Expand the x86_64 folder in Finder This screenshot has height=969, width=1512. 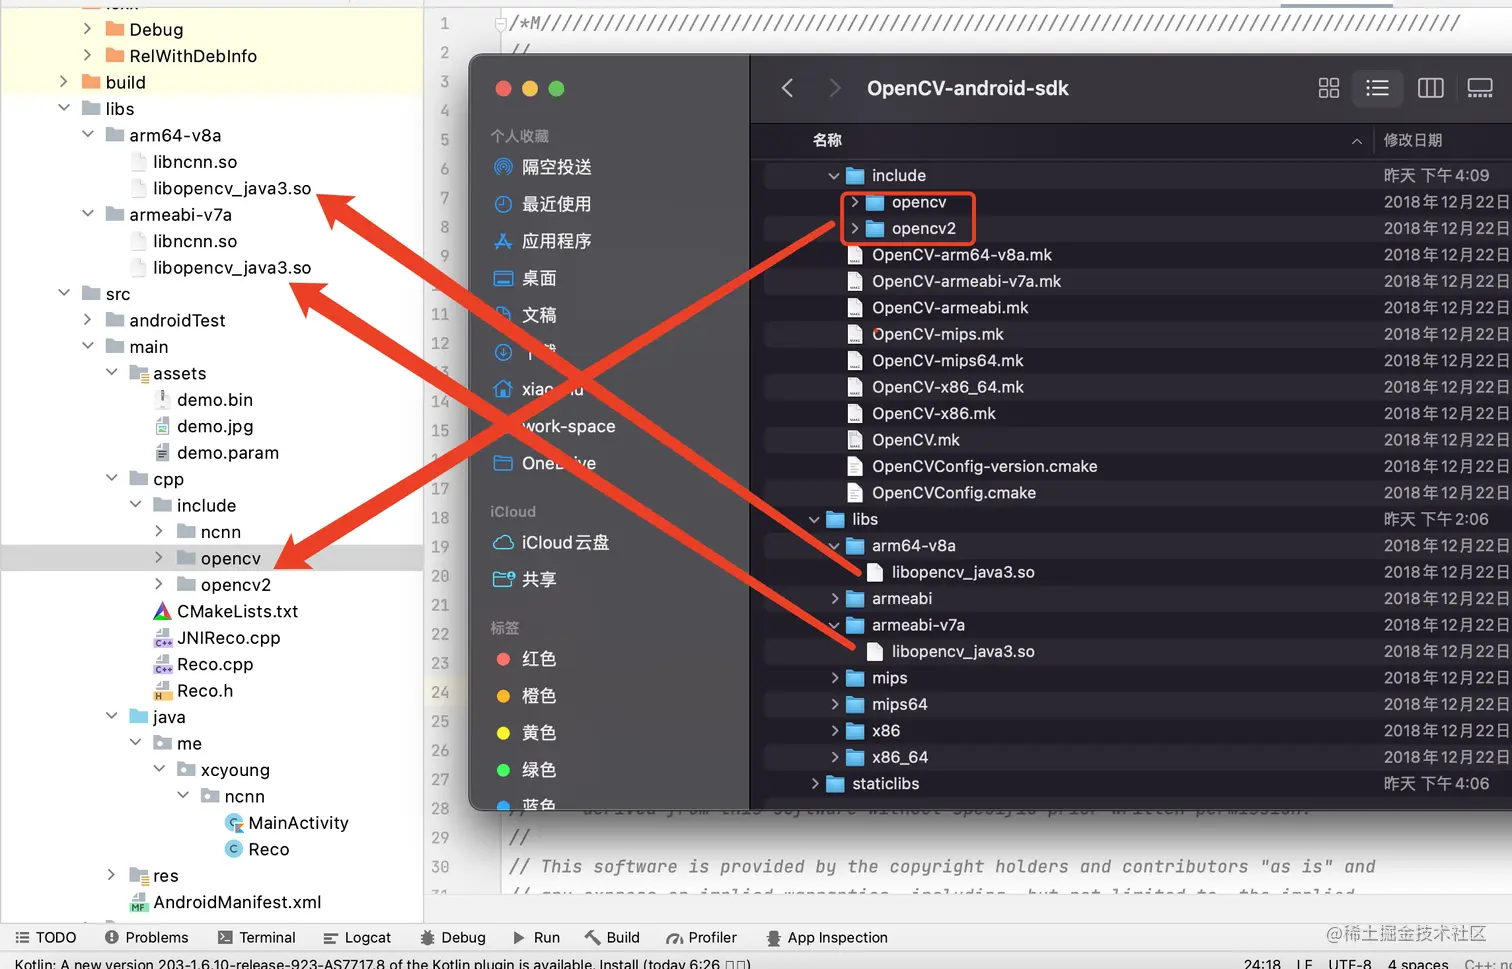pyautogui.click(x=834, y=757)
